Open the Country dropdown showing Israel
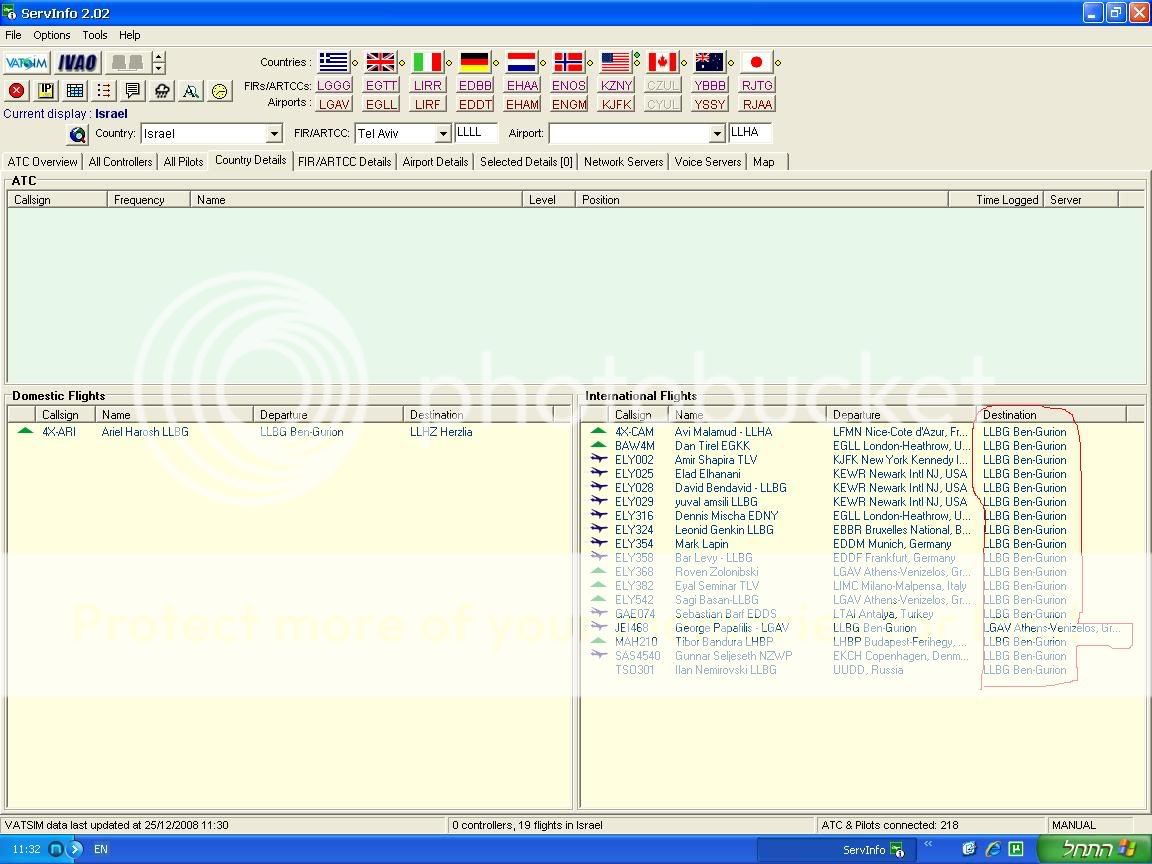 (274, 134)
